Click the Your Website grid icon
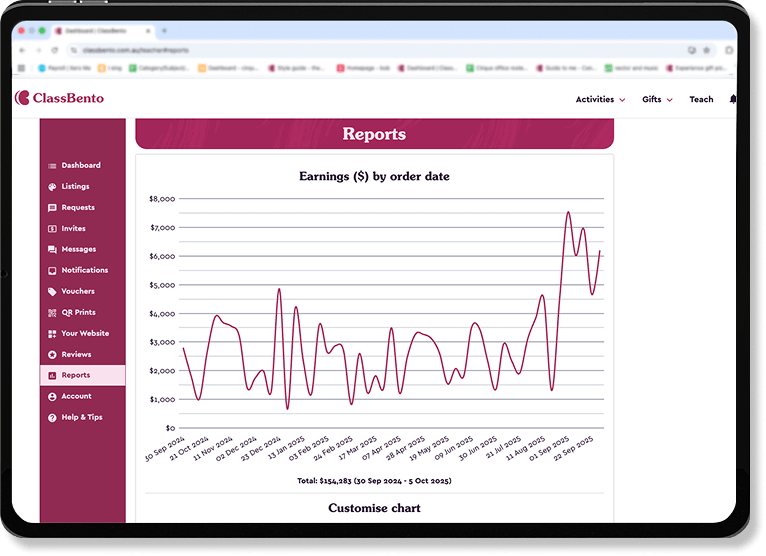The height and width of the screenshot is (556, 766). (52, 334)
